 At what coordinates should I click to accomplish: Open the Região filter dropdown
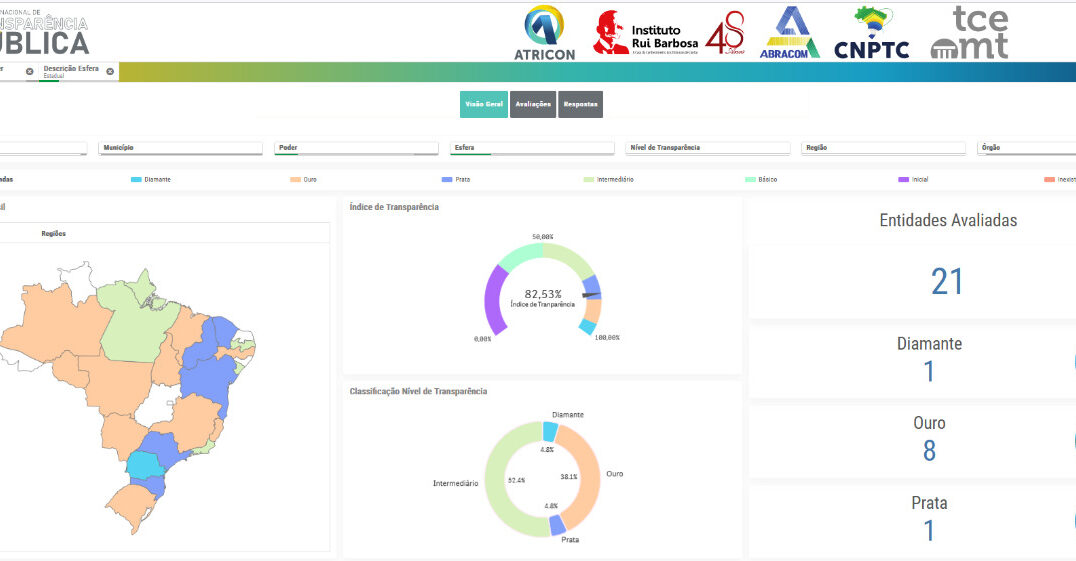pyautogui.click(x=883, y=148)
